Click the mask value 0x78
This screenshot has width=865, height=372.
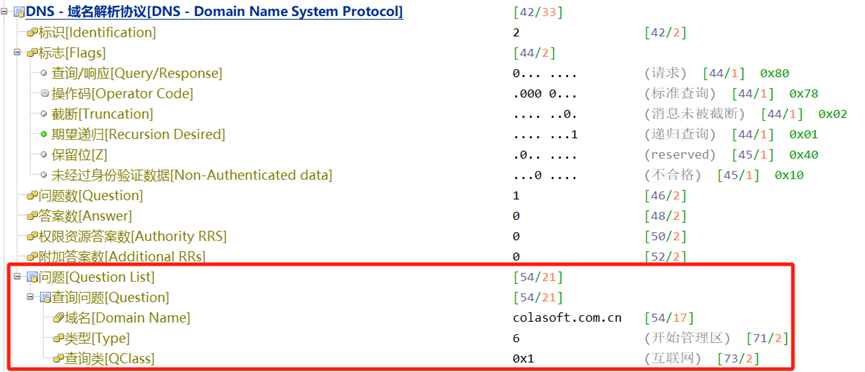coord(804,94)
